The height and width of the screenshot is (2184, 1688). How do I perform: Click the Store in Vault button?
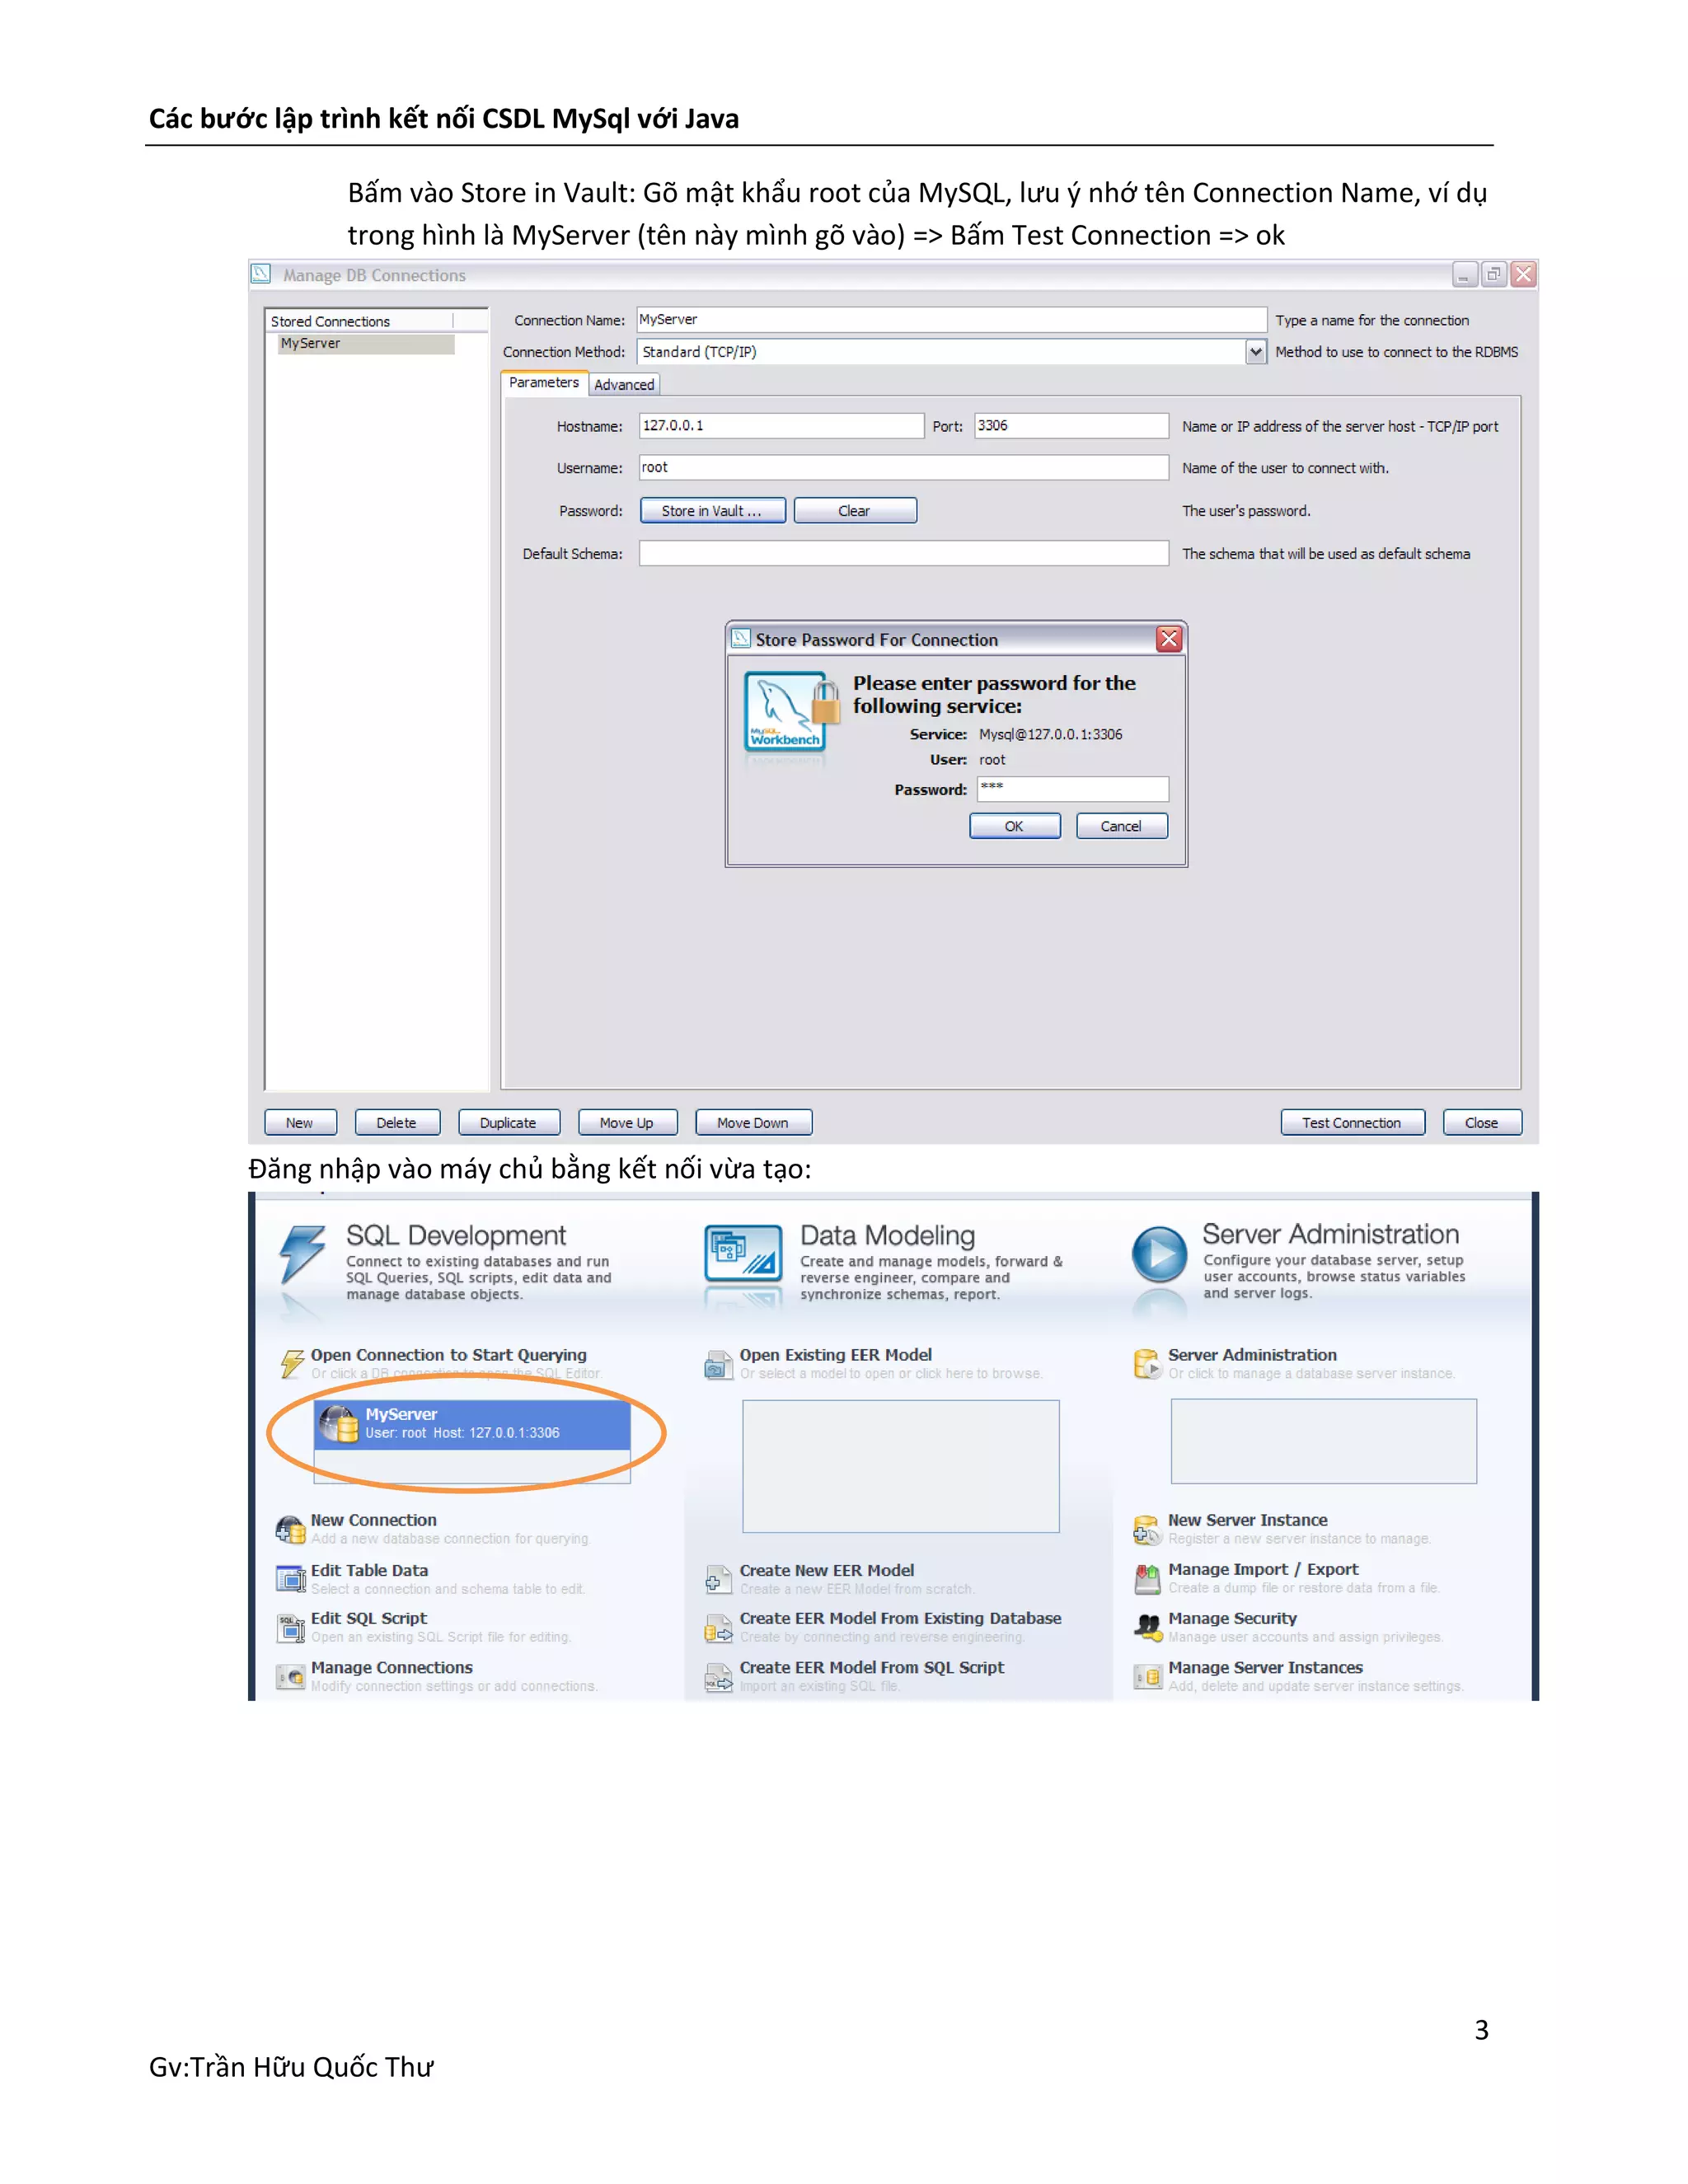point(712,511)
